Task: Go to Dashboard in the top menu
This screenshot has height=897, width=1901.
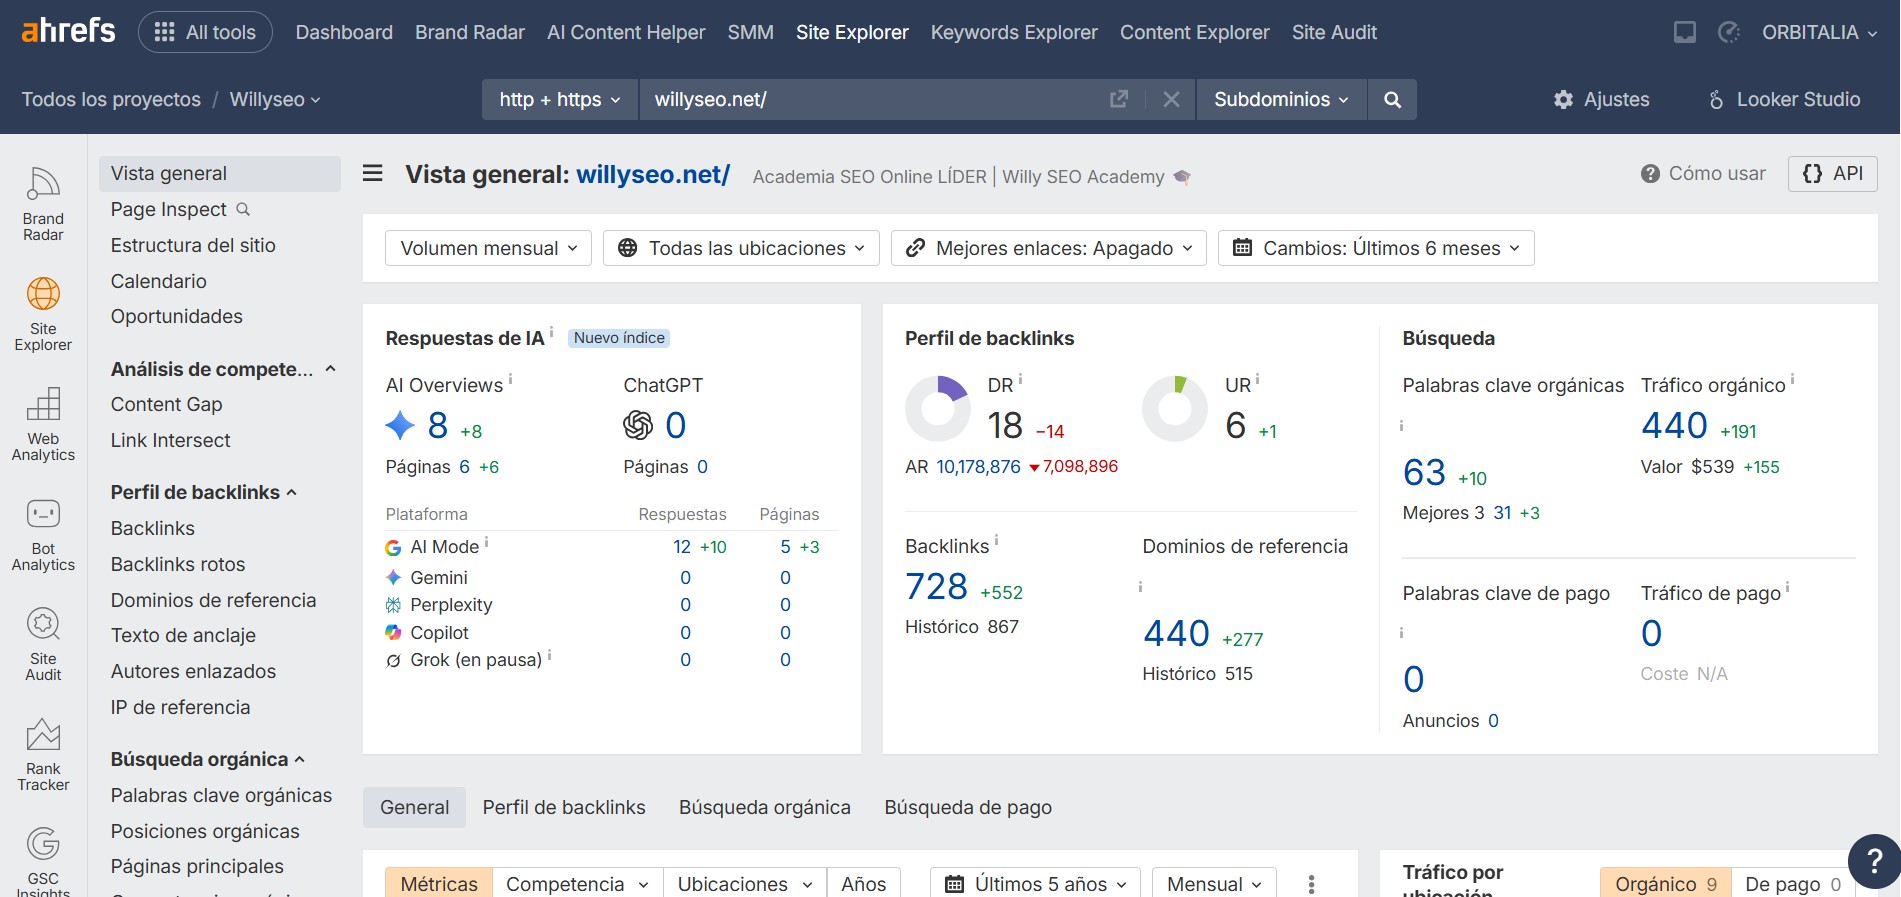Action: [344, 32]
